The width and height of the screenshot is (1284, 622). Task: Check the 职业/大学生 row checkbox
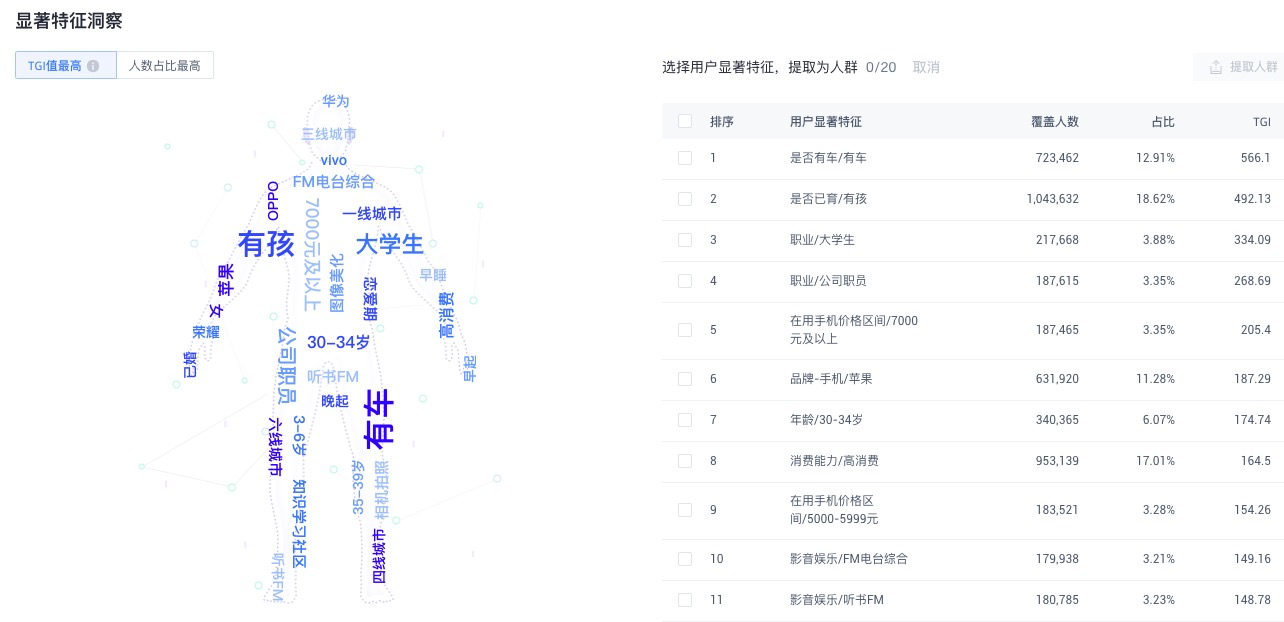pos(685,240)
